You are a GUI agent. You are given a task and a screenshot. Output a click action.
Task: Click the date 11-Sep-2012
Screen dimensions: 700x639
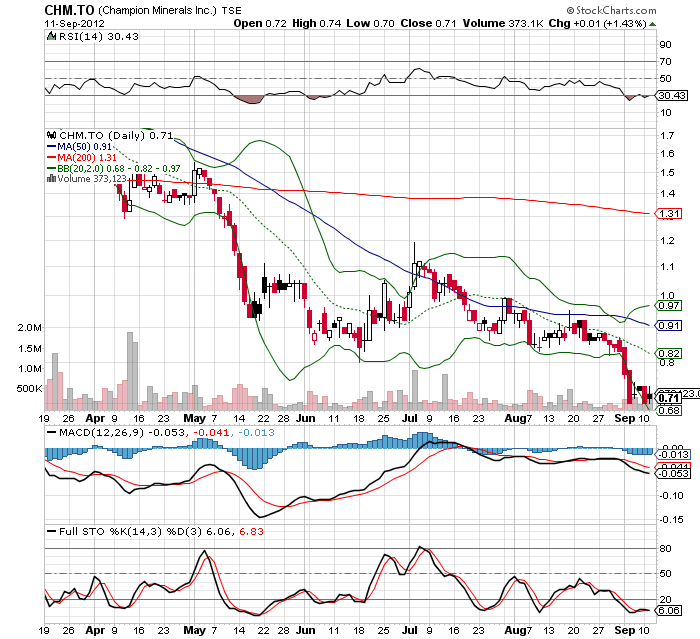[74, 24]
